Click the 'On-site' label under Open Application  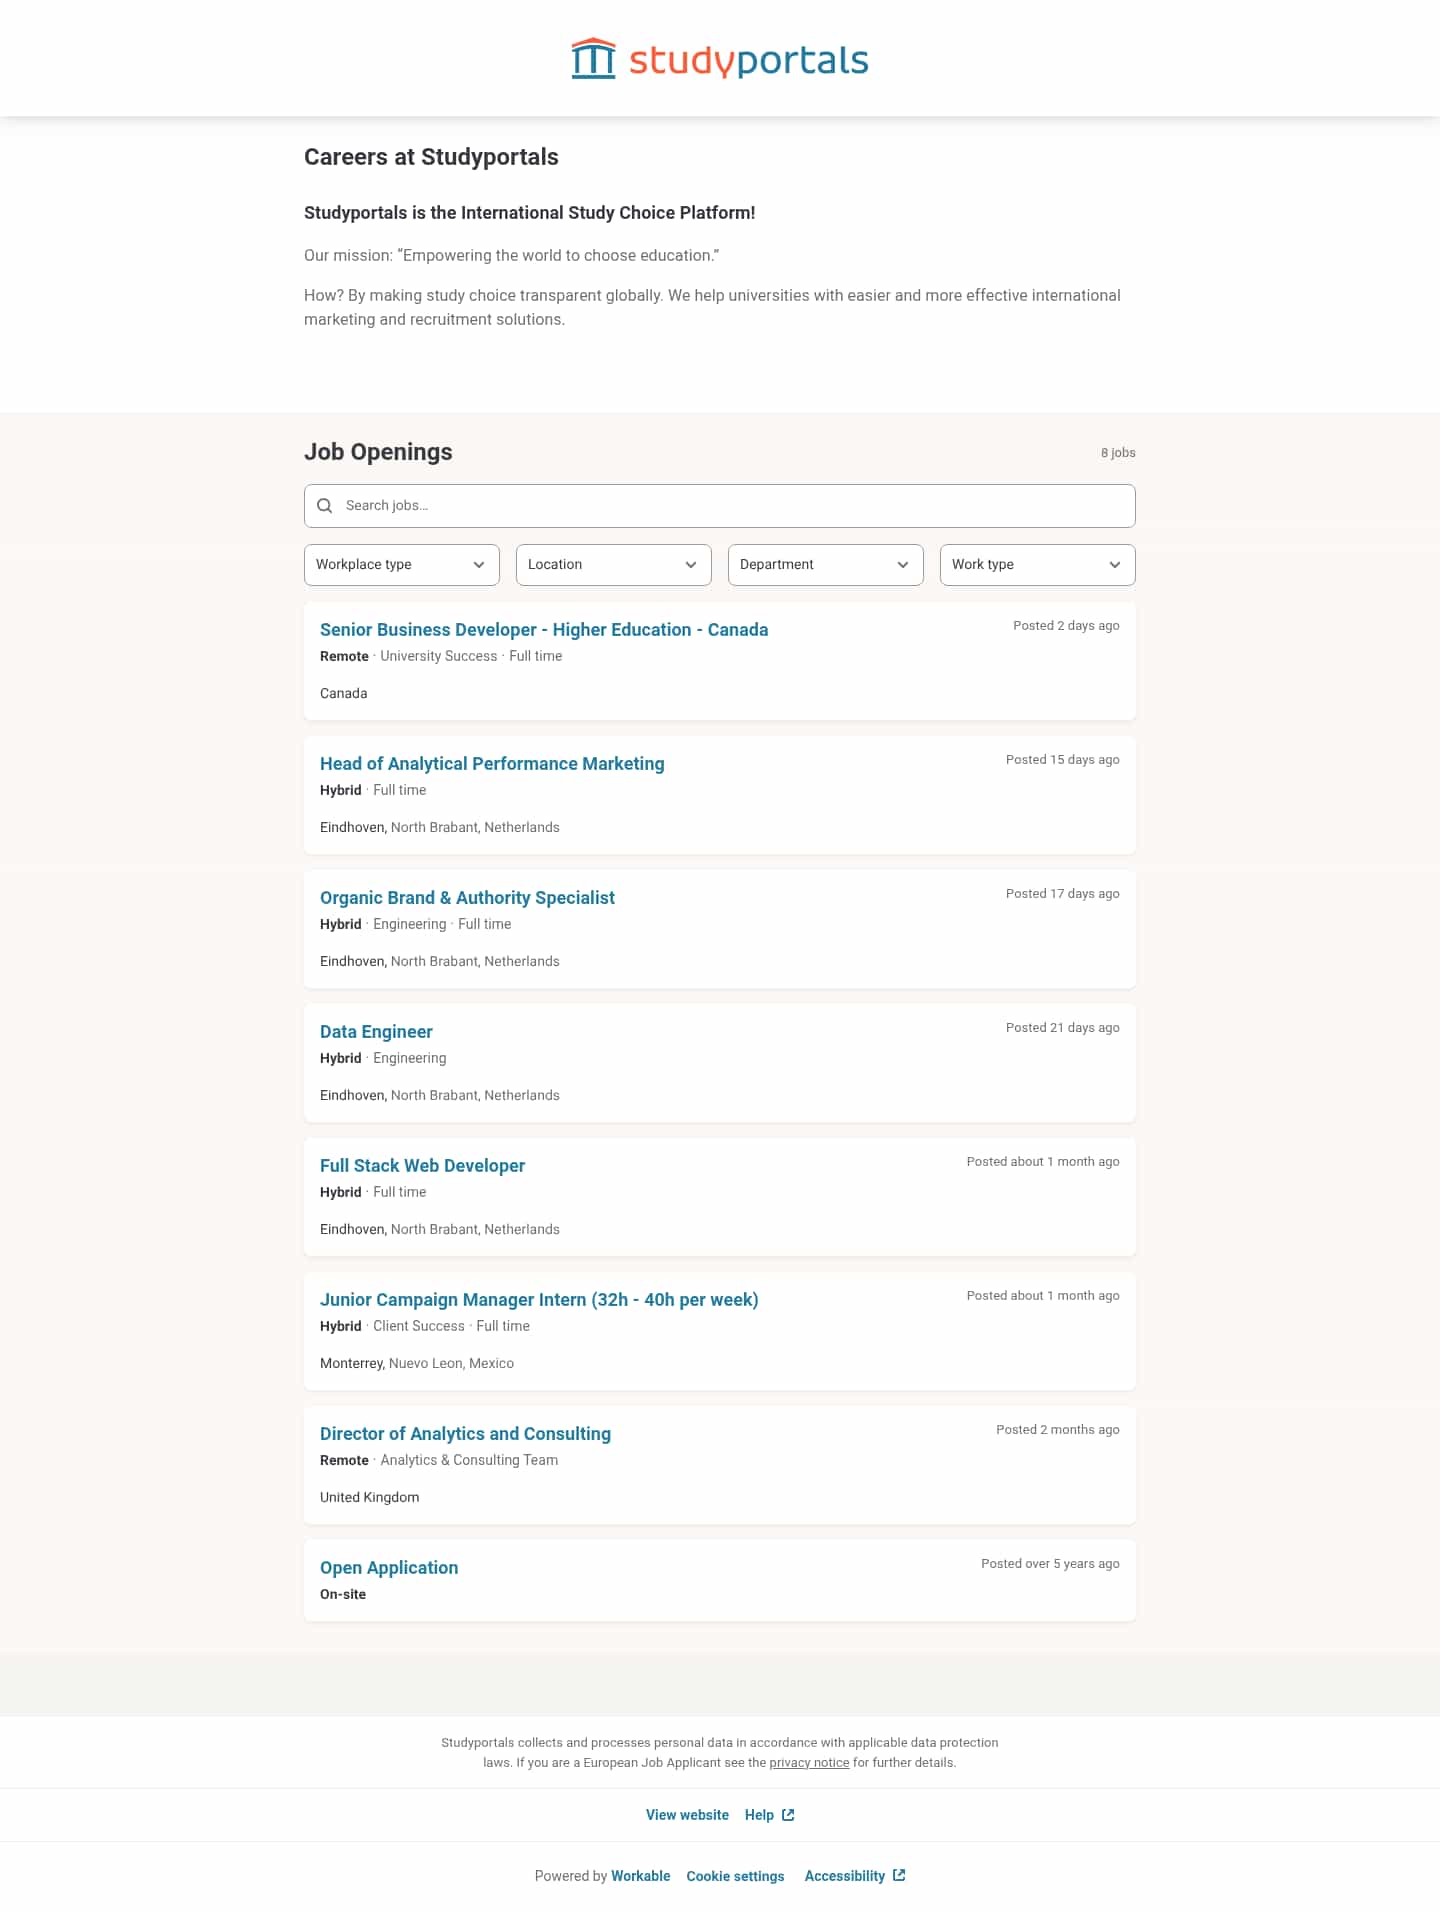pos(343,1595)
